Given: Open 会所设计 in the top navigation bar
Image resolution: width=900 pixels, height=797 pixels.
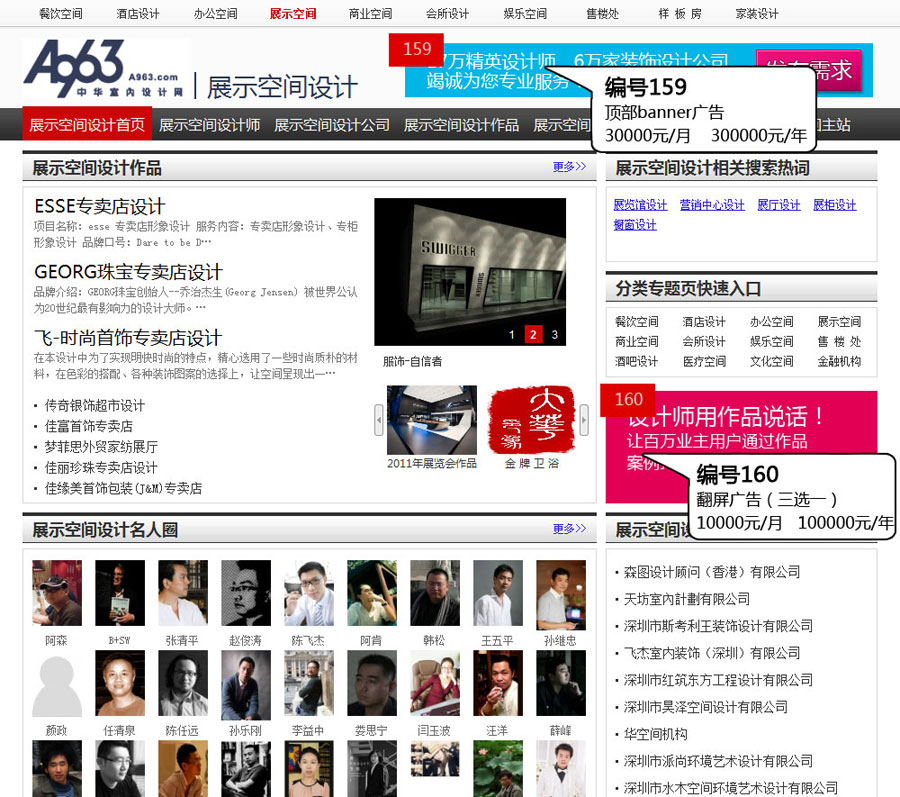Looking at the screenshot, I should click(448, 13).
